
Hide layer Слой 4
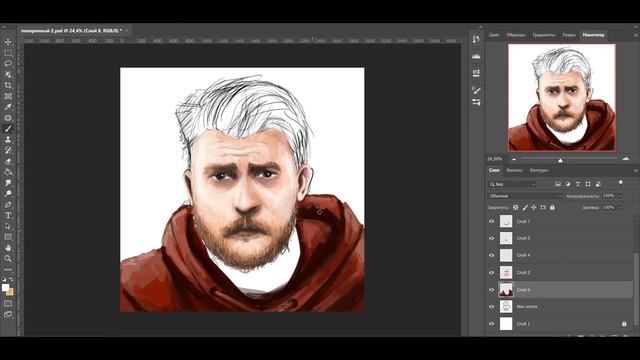491,255
